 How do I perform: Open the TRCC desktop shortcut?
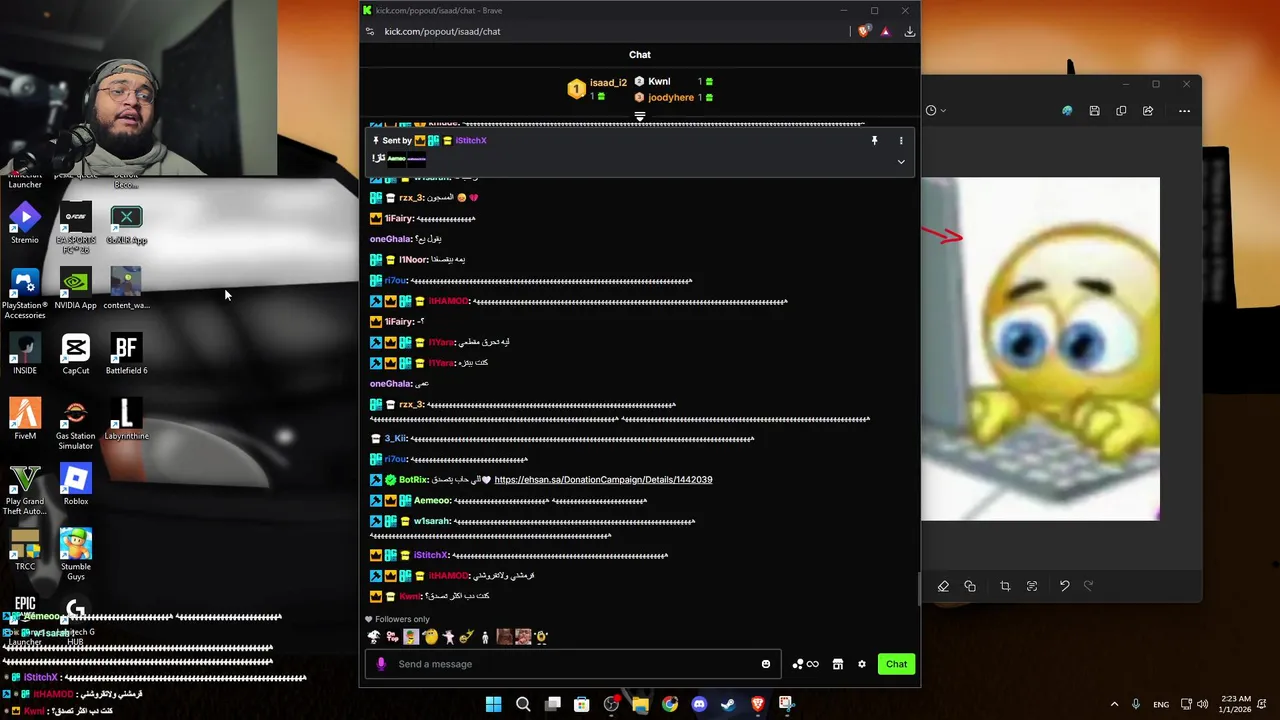[x=25, y=550]
